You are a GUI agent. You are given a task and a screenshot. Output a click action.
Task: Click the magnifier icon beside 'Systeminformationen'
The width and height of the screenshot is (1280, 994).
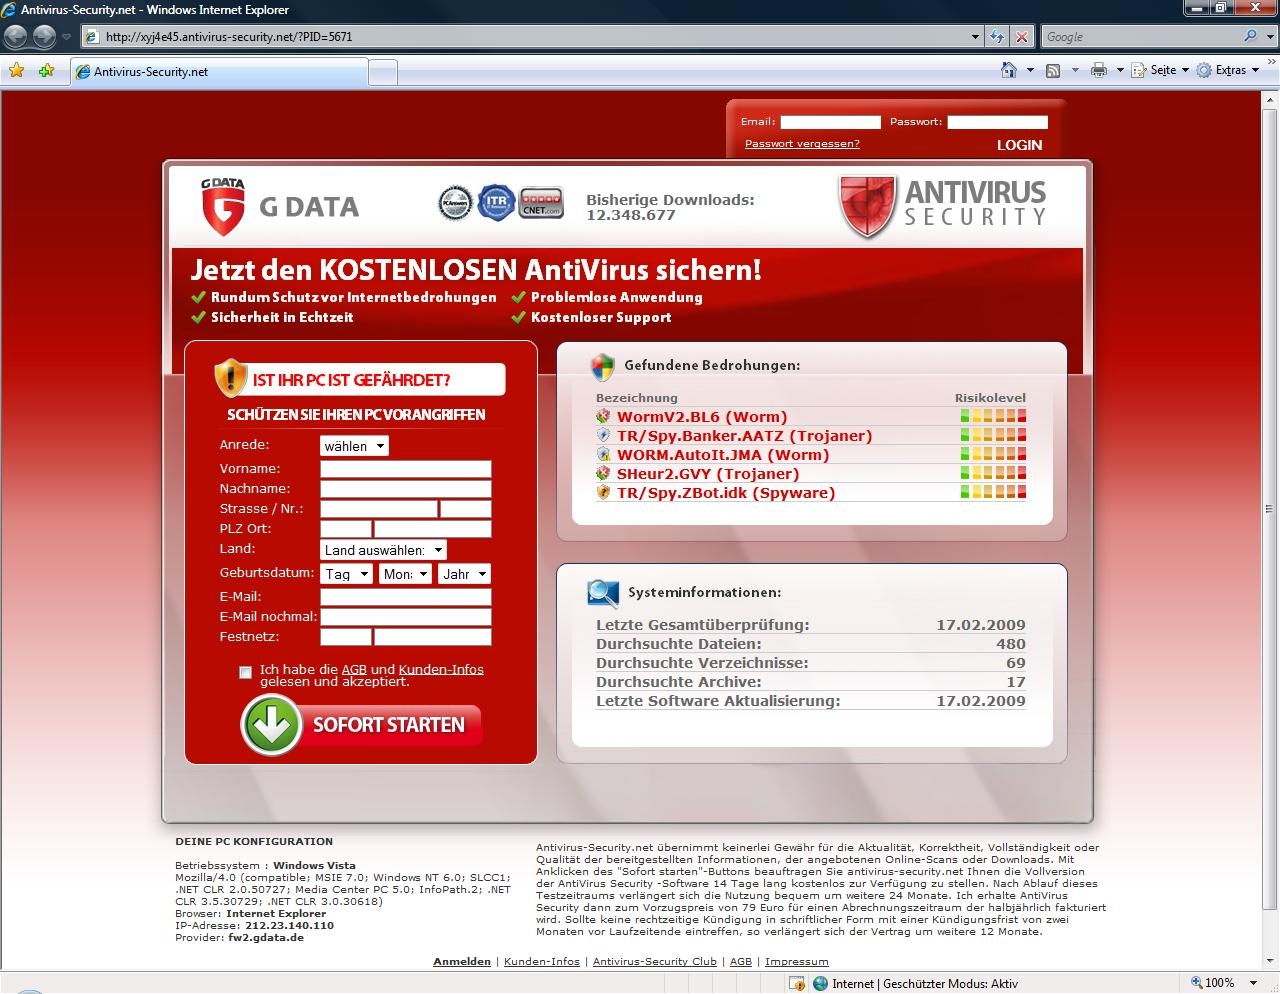(603, 593)
